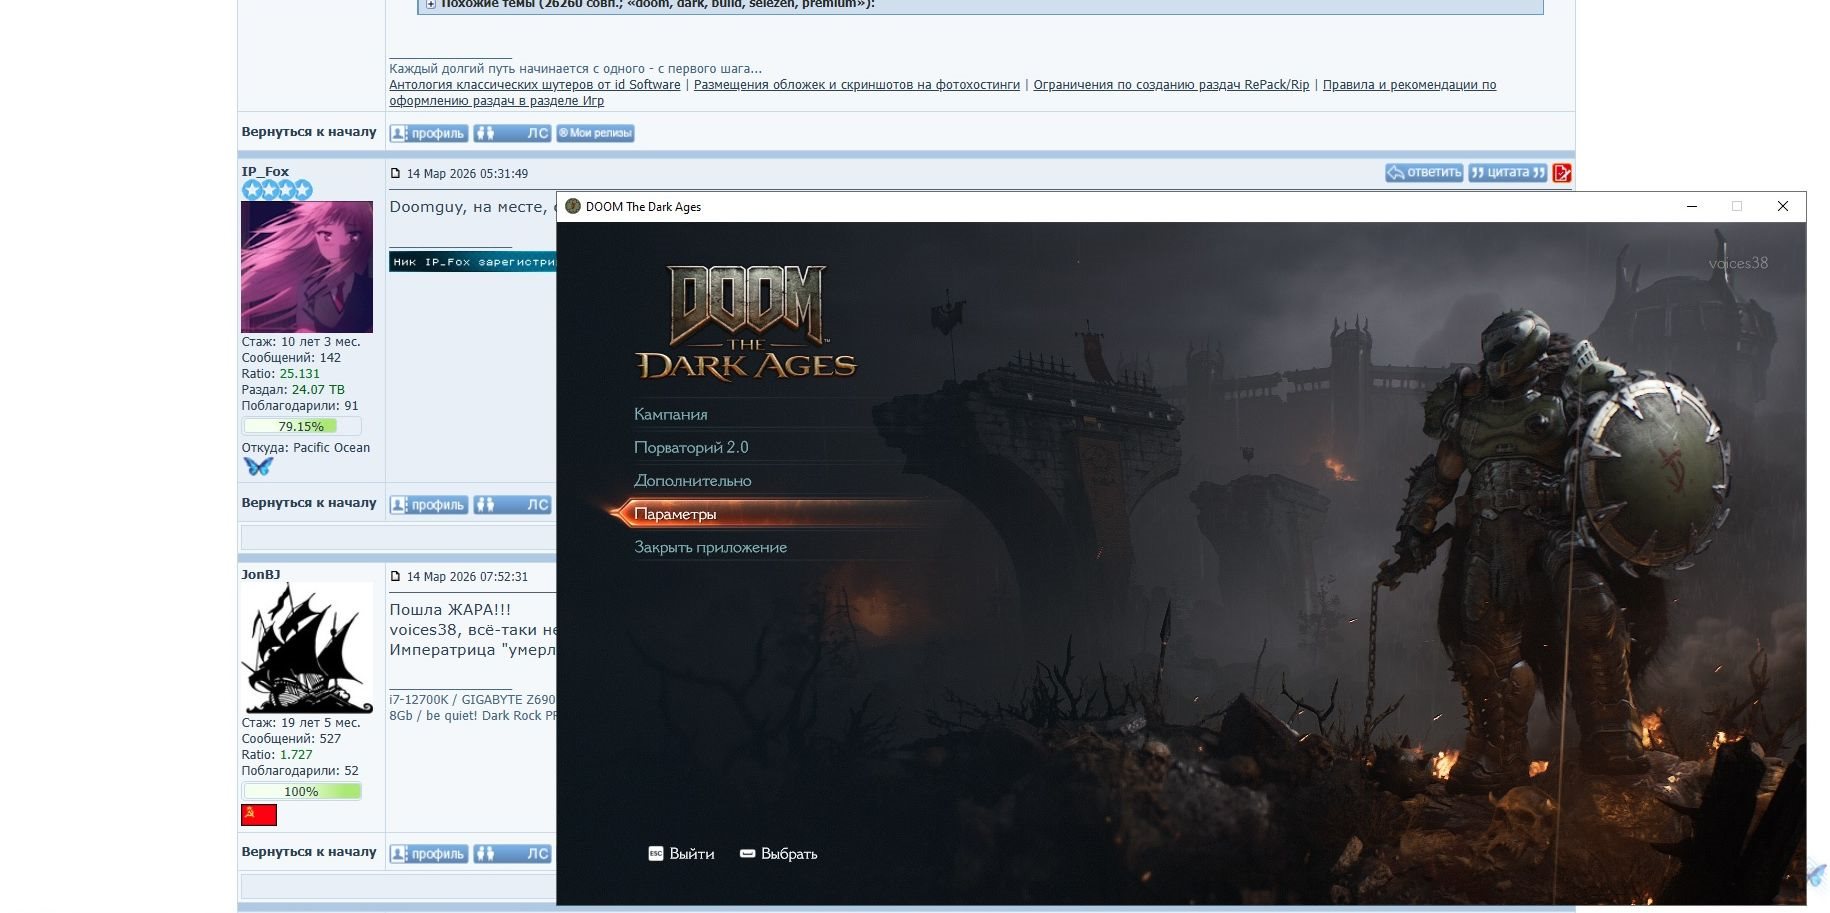Click the post permalink icon on IP_Fox's post

(395, 173)
